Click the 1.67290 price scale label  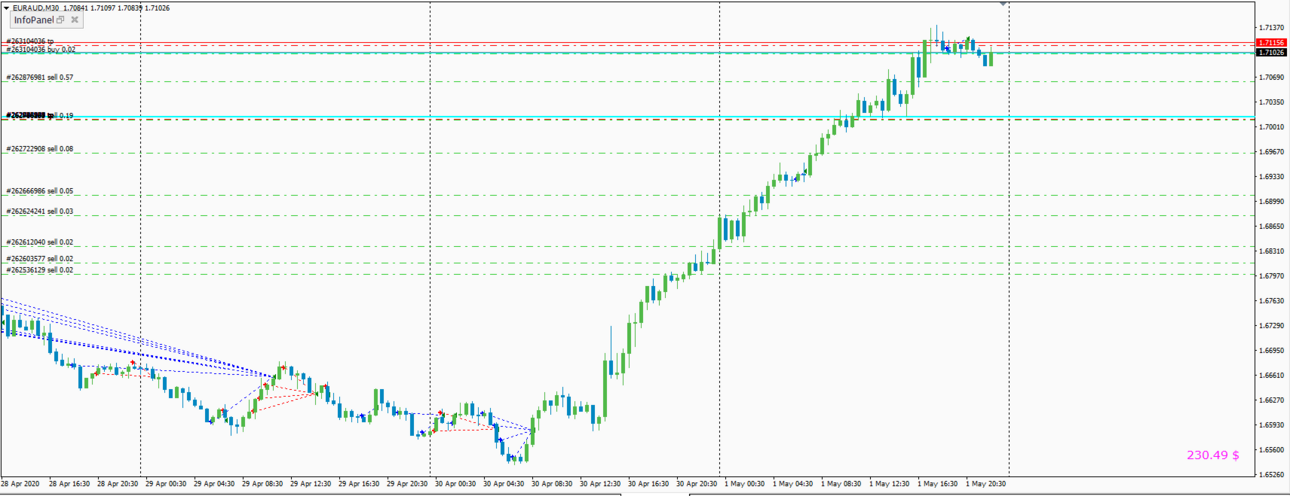[x=1272, y=325]
